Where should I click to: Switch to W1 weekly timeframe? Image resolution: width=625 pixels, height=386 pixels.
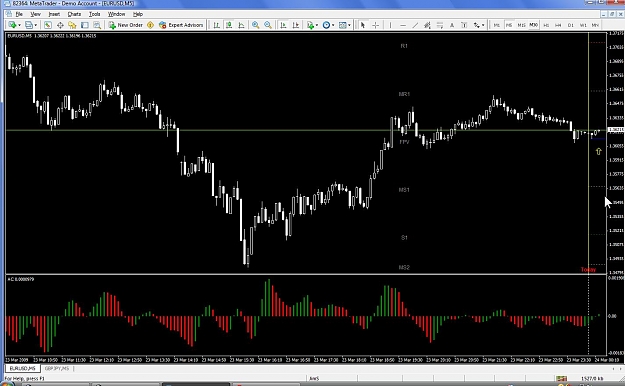point(583,25)
